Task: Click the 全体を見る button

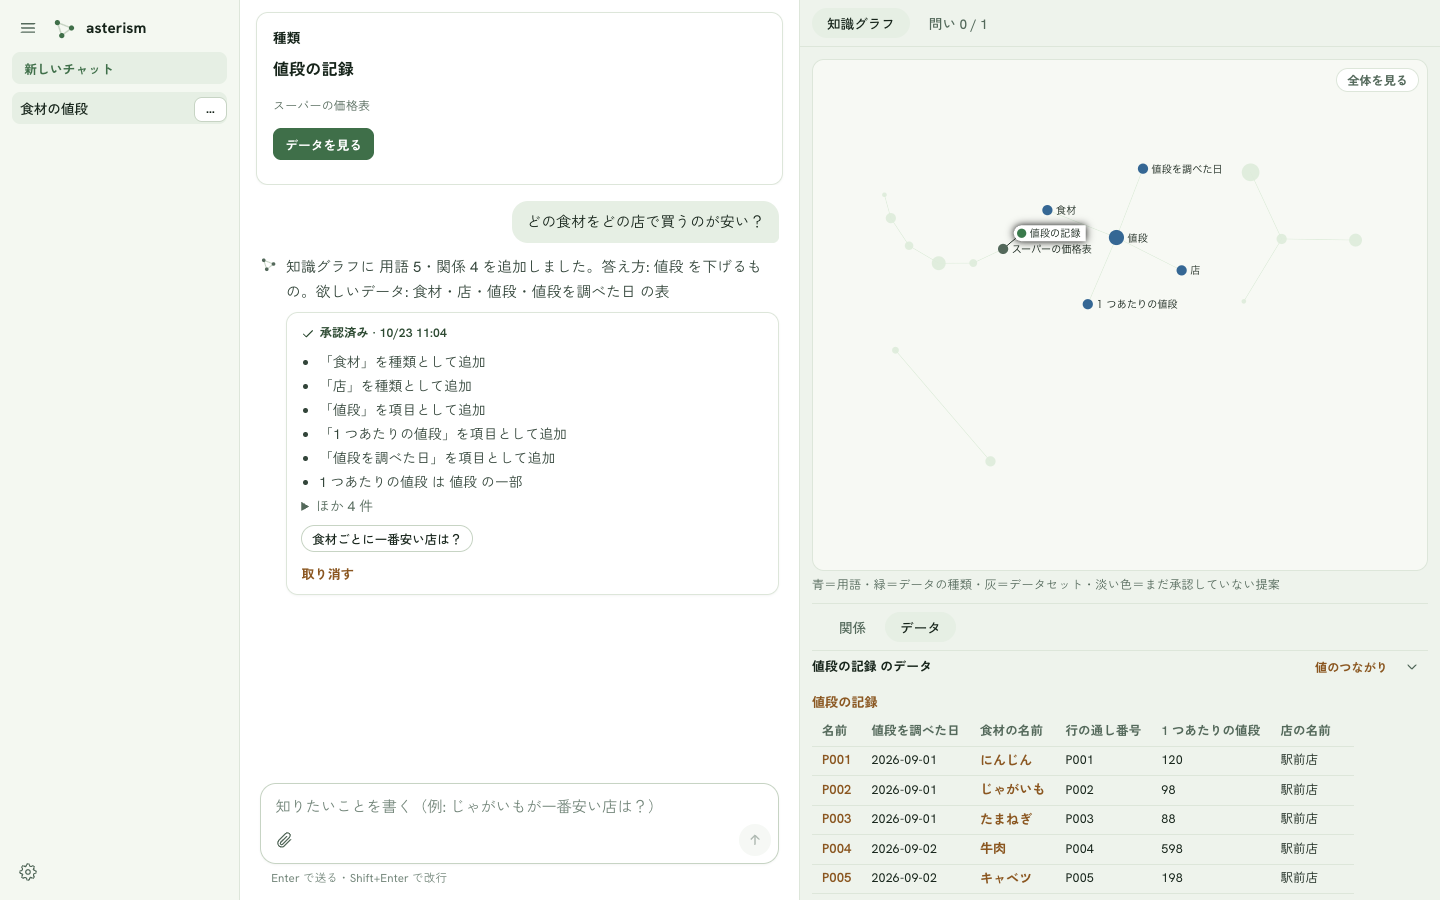Action: pos(1377,80)
